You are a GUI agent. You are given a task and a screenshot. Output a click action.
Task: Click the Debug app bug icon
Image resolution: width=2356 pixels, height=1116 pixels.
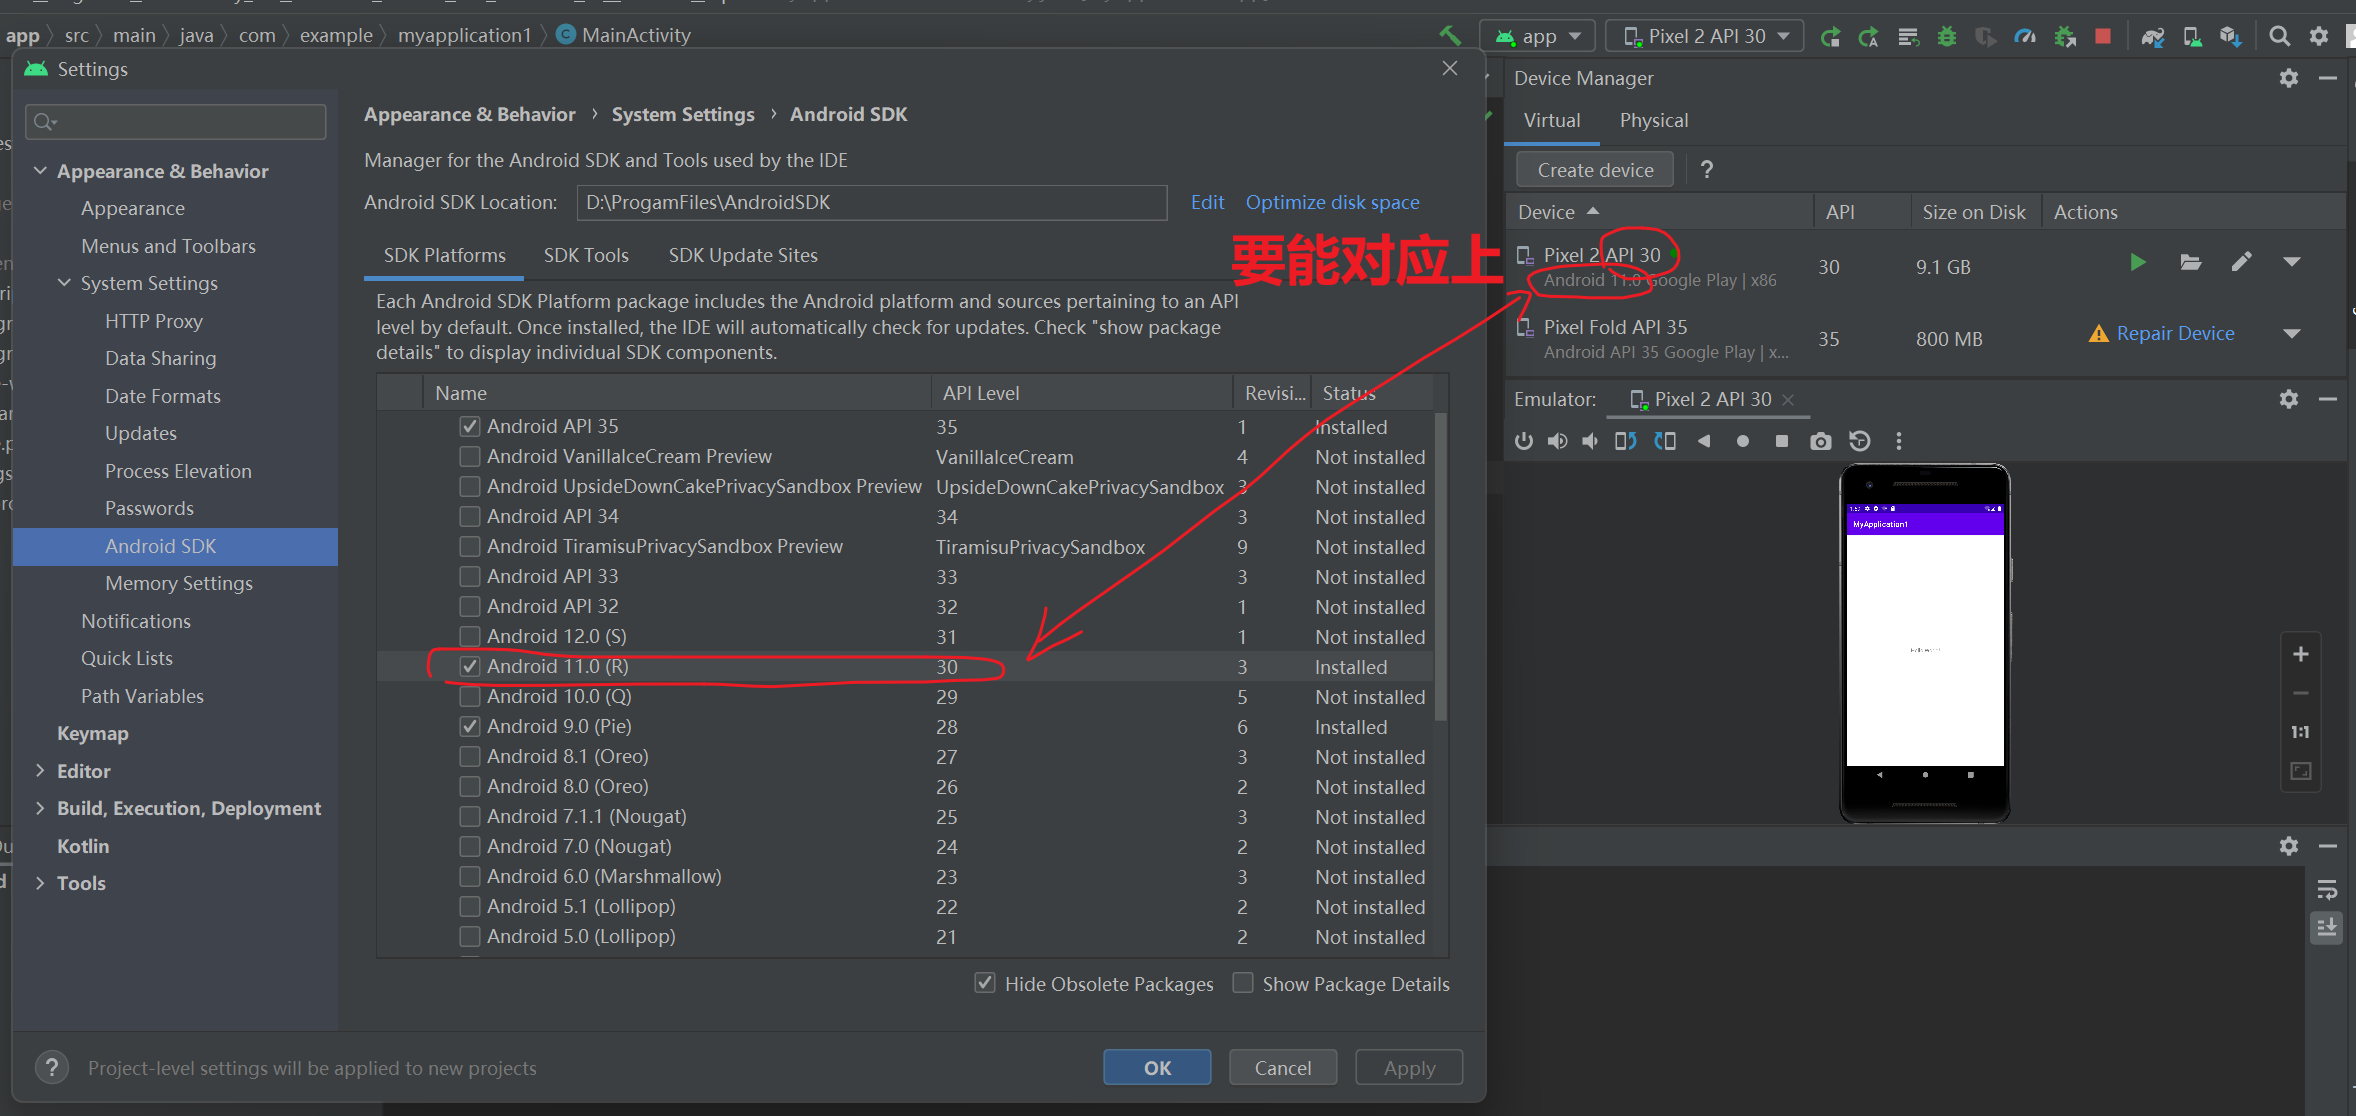pos(1946,37)
